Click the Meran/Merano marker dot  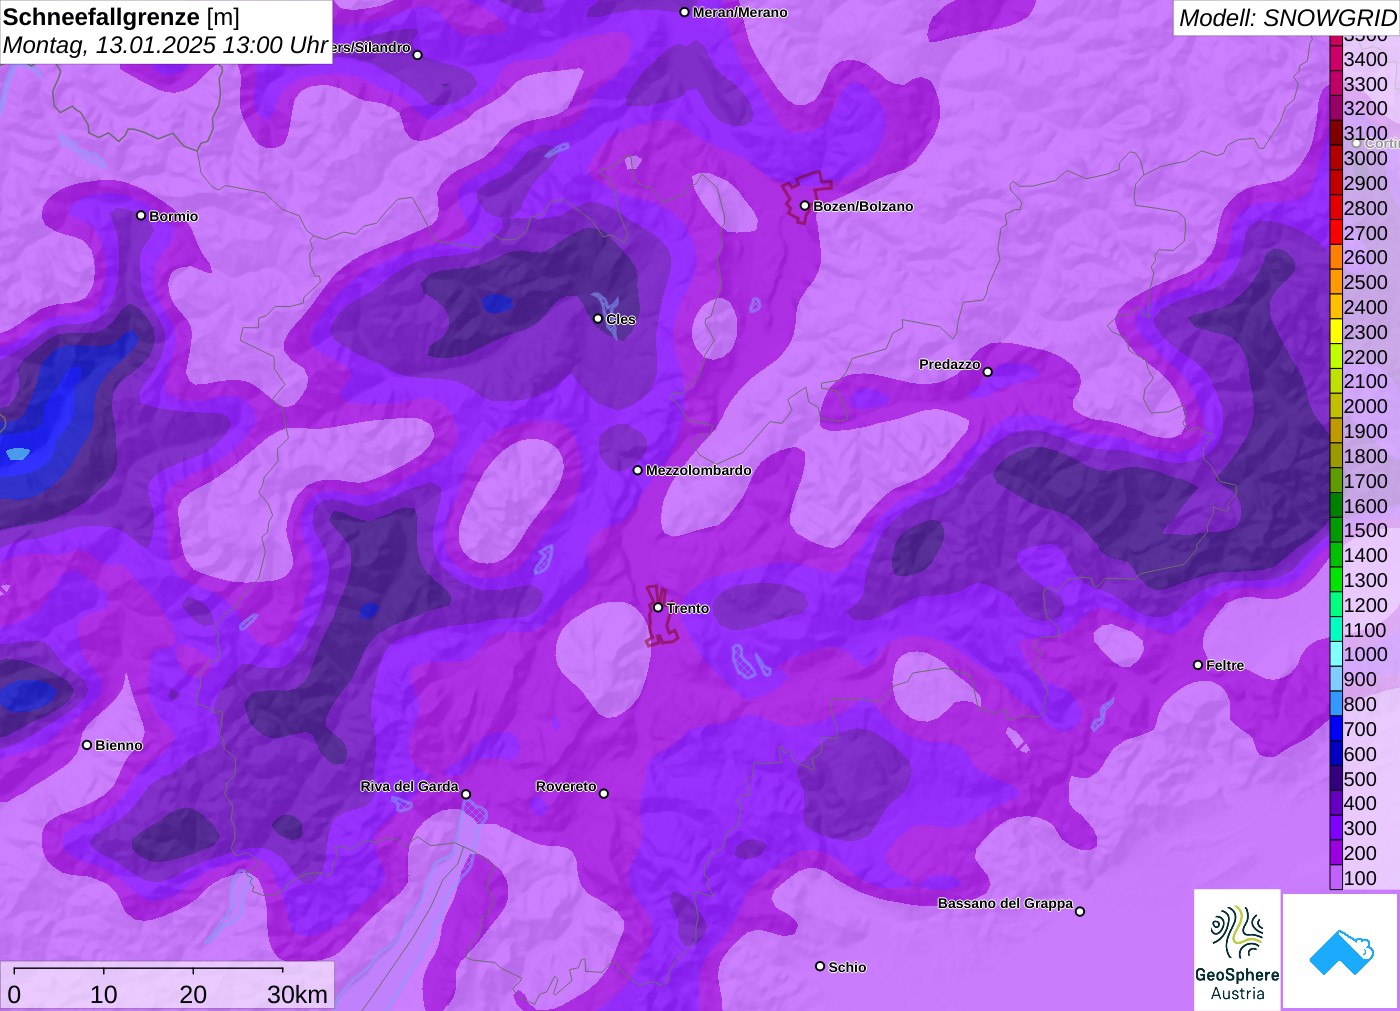(x=684, y=12)
